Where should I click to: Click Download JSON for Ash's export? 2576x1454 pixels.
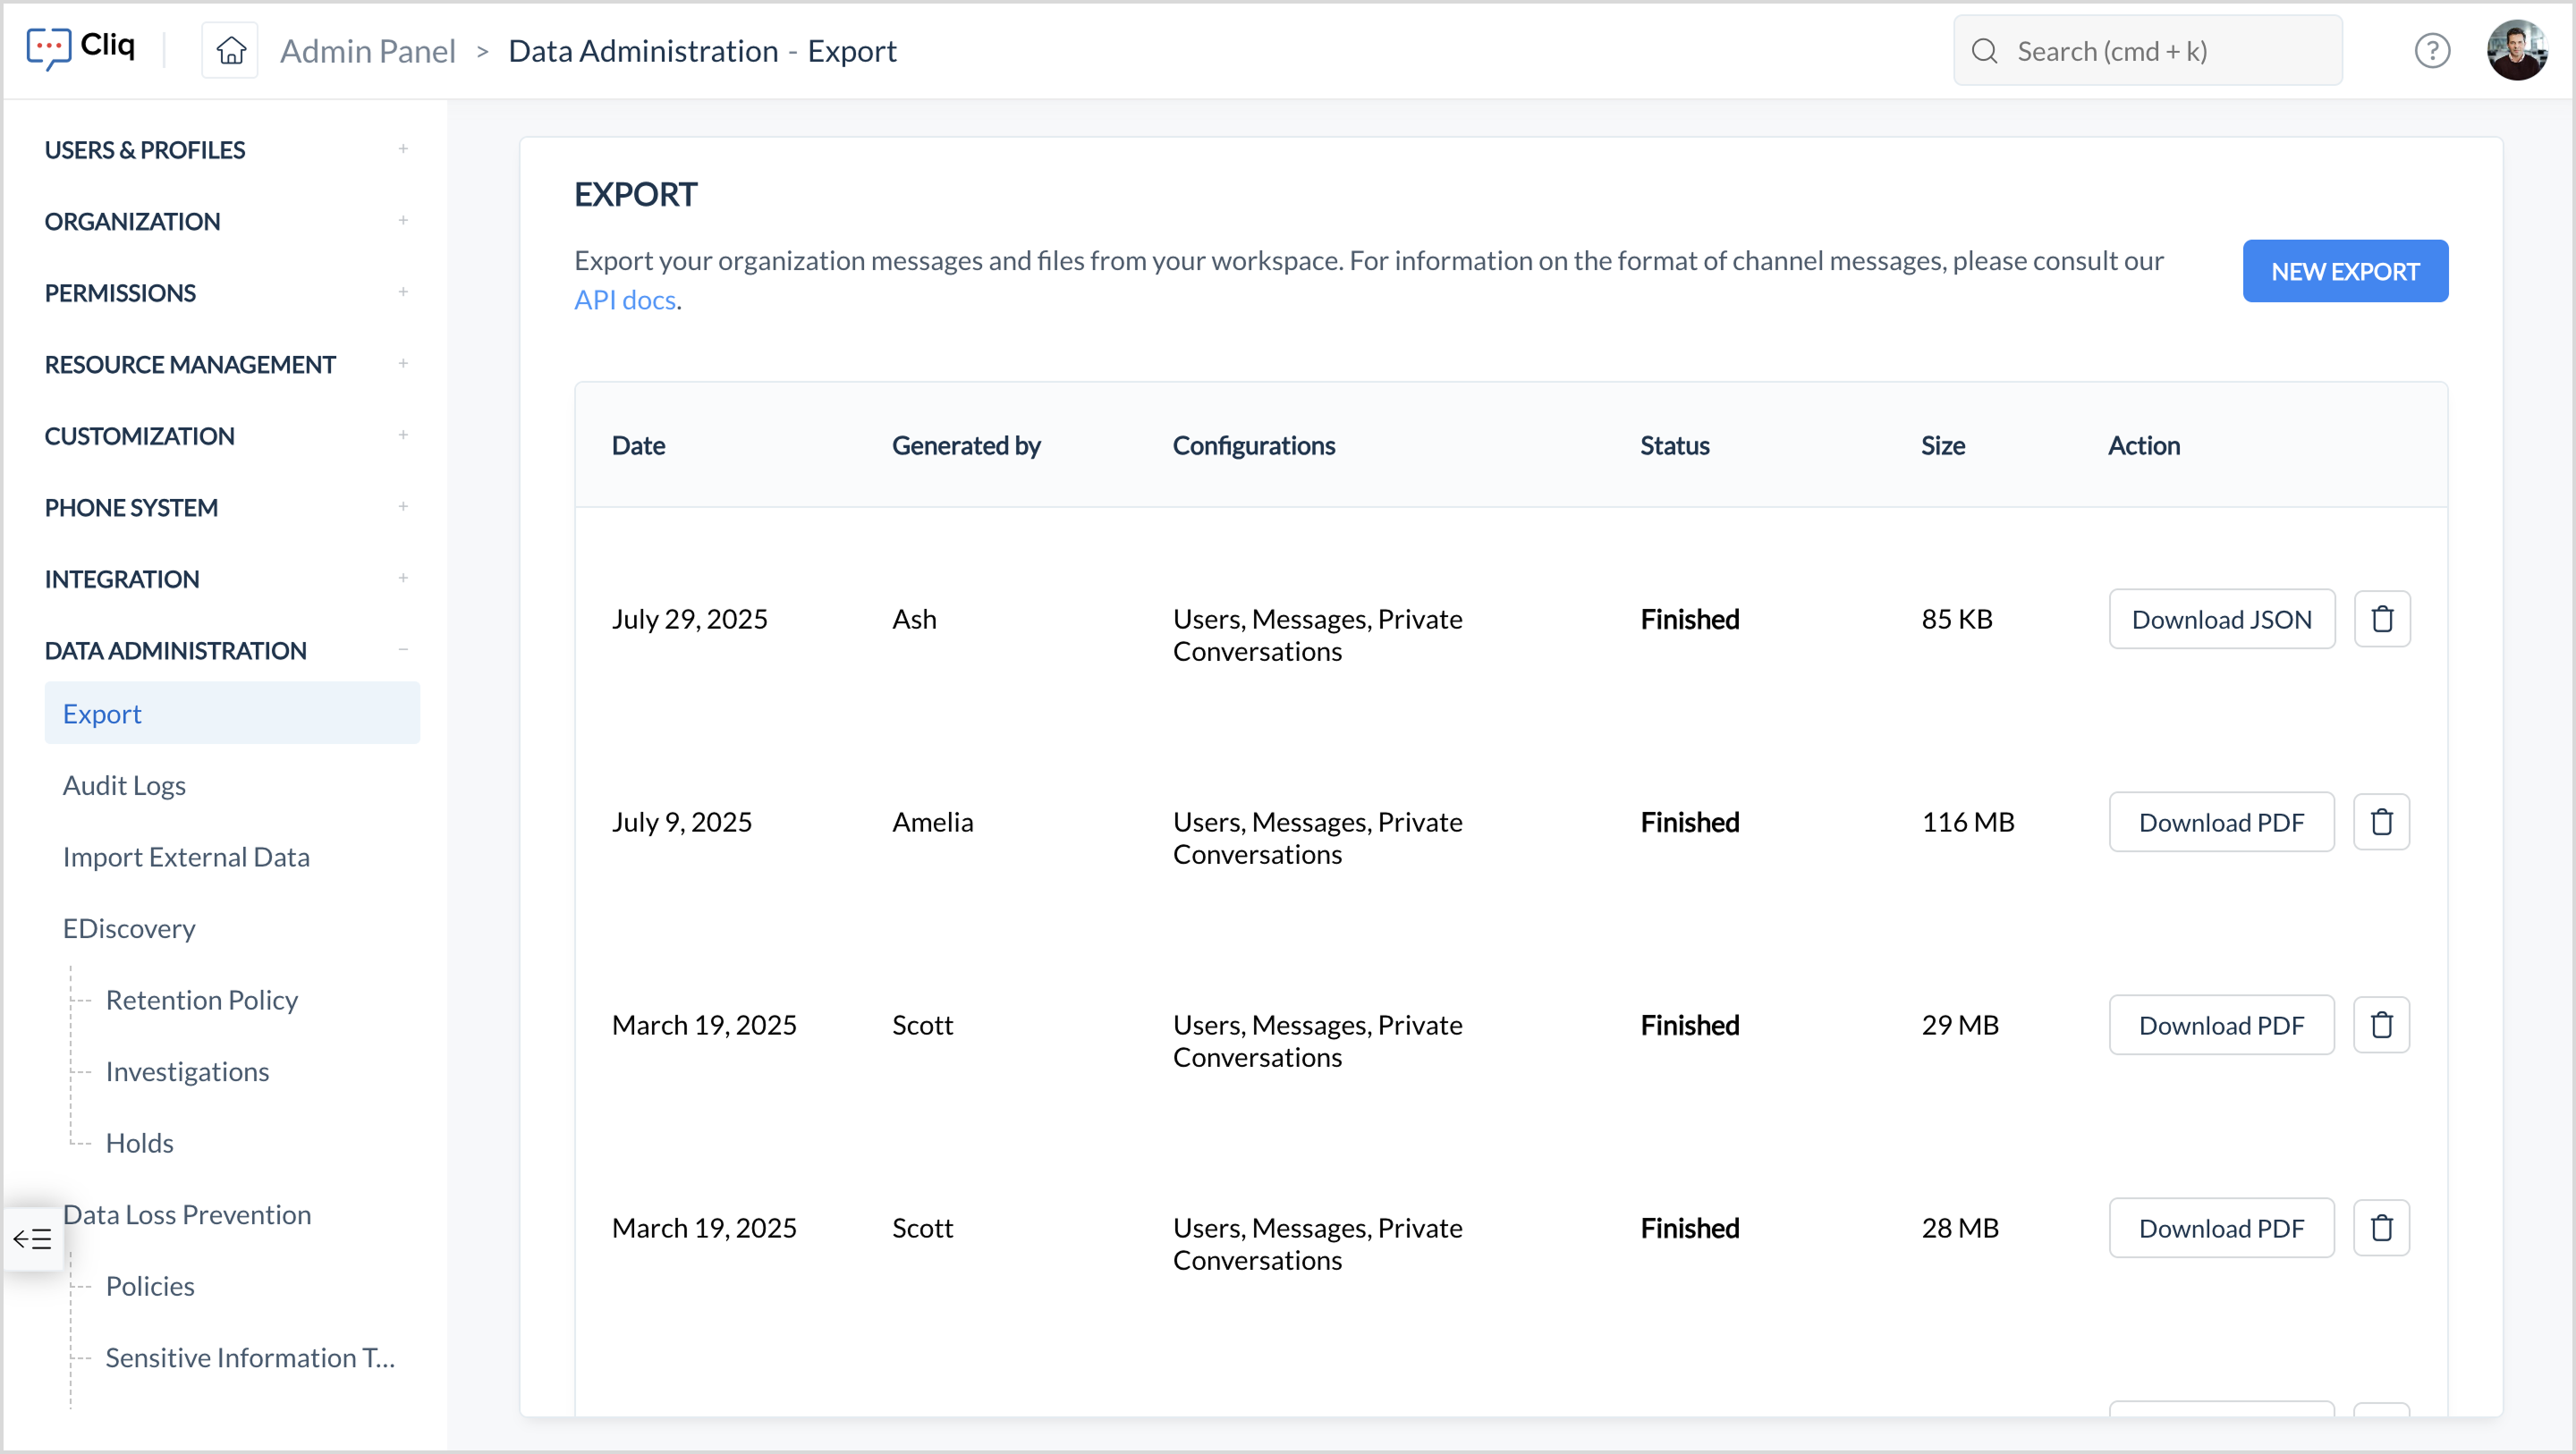click(x=2222, y=619)
